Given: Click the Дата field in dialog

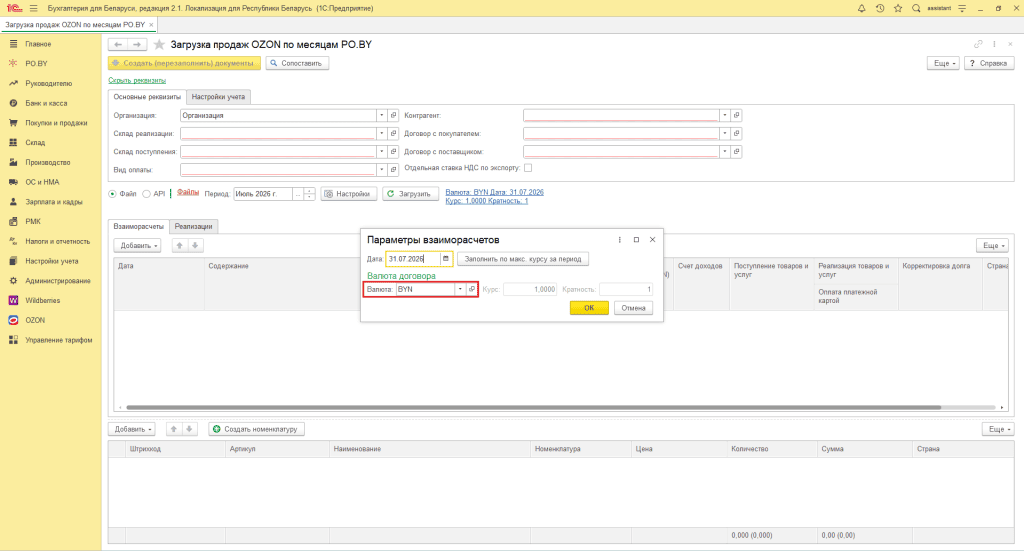Looking at the screenshot, I should click(413, 259).
